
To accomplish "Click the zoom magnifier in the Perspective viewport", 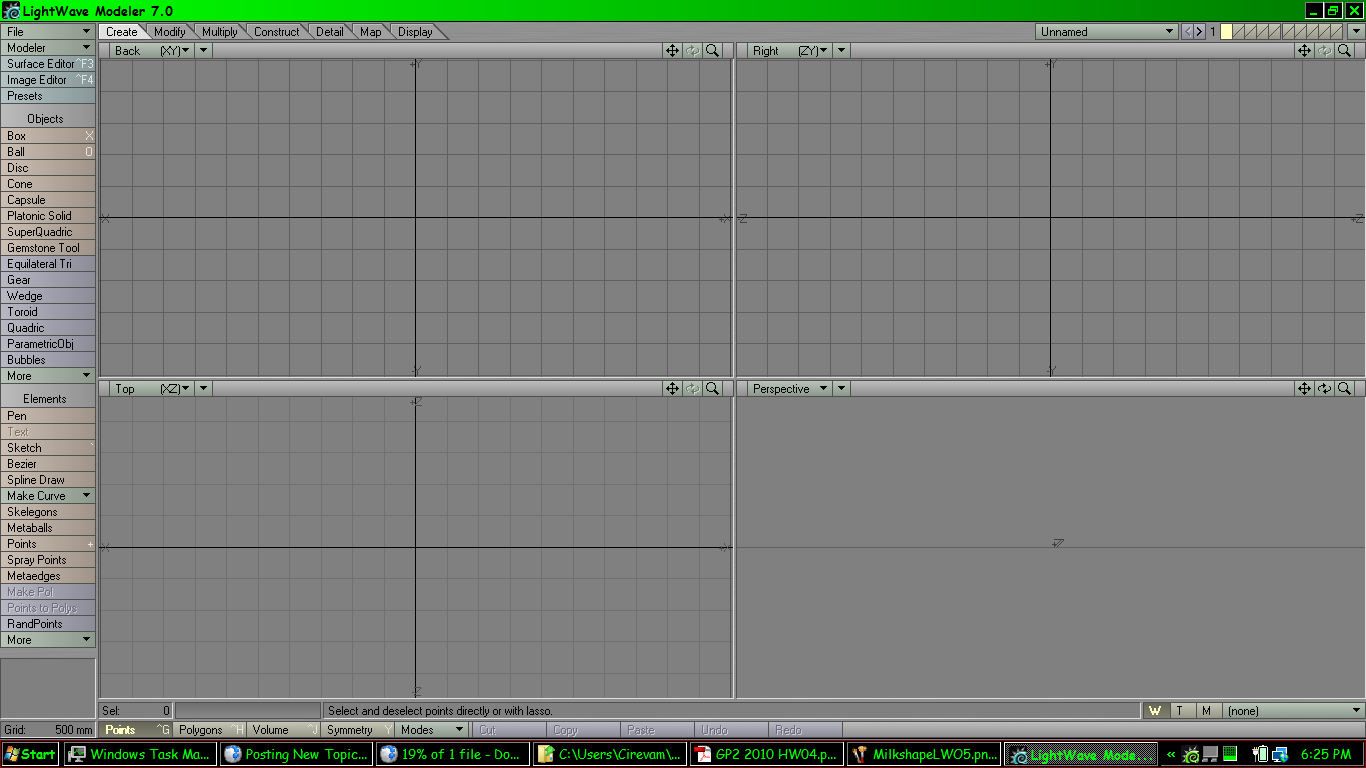I will coord(1344,389).
